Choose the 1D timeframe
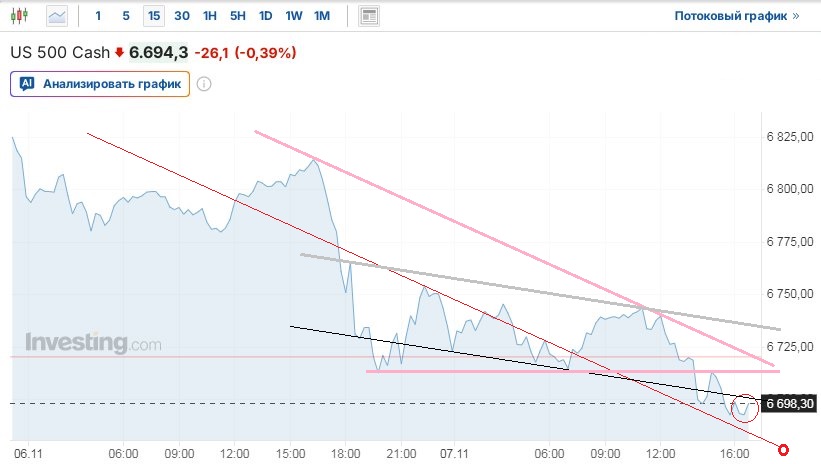This screenshot has height=464, width=821. (265, 16)
